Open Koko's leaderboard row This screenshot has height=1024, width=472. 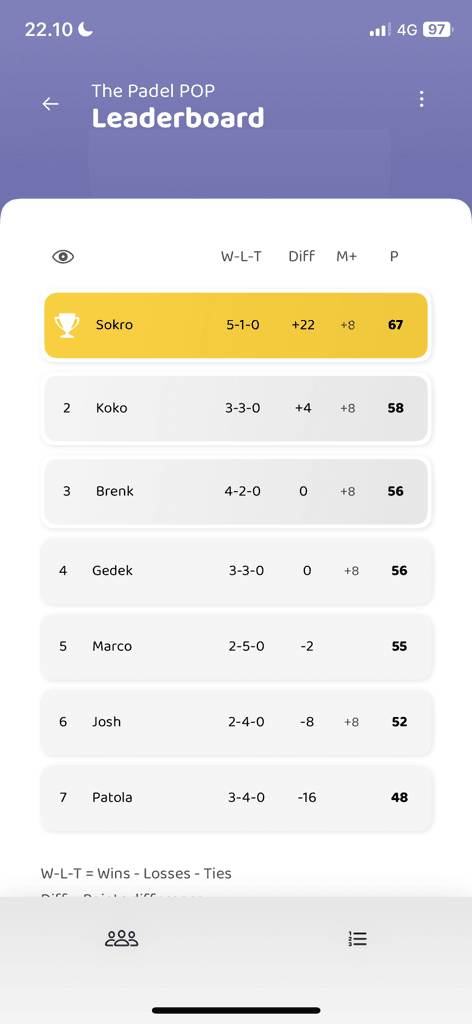[236, 408]
